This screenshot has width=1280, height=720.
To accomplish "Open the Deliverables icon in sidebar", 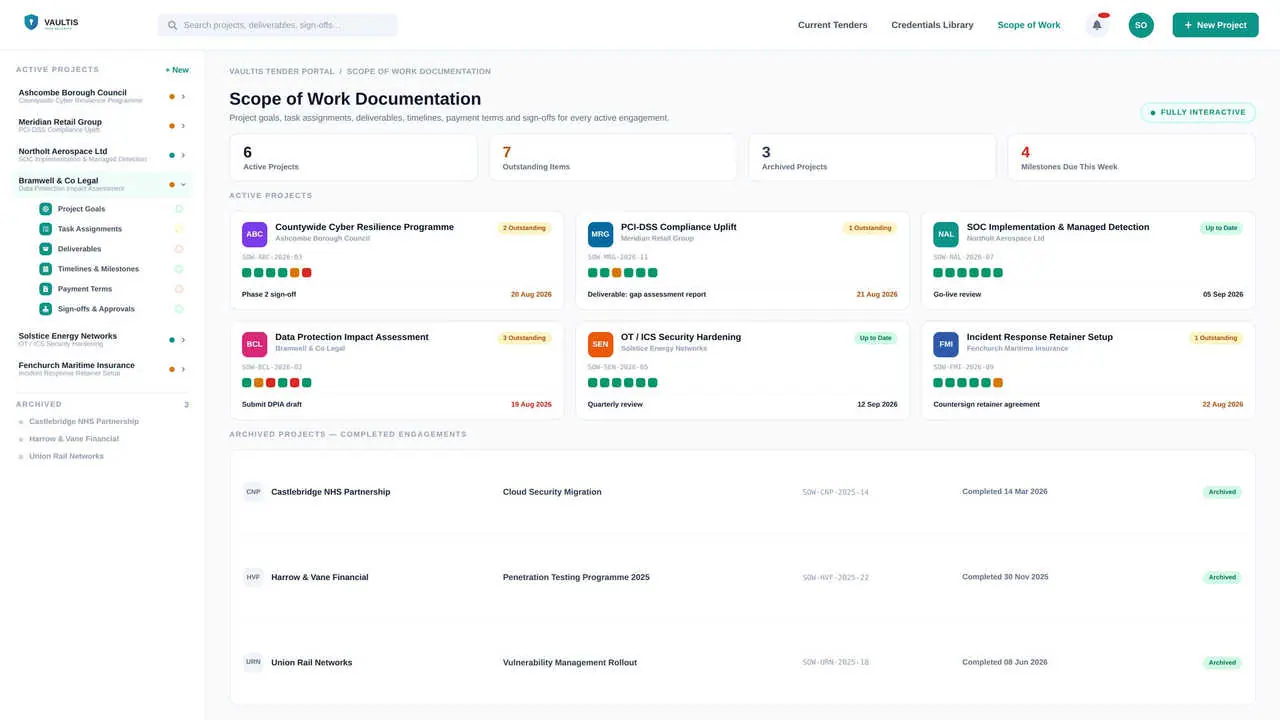I will coord(45,249).
